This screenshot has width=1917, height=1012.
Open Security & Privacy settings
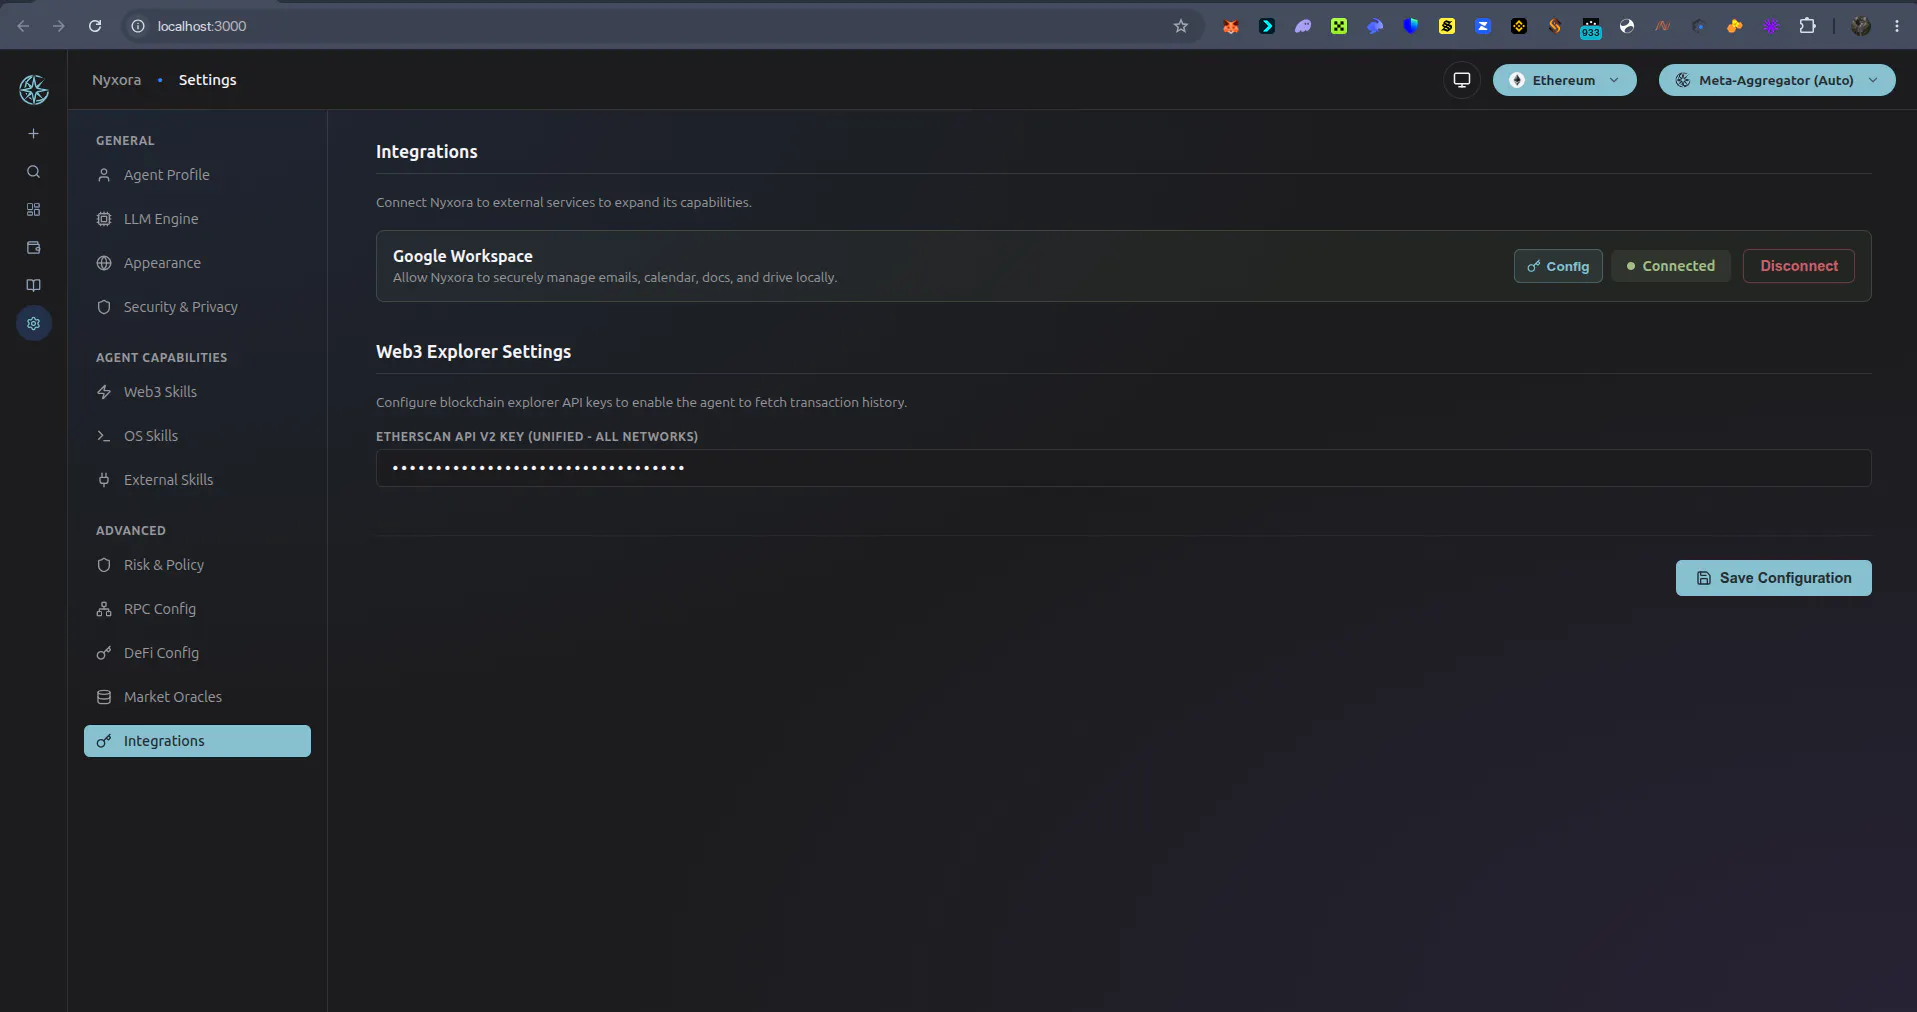coord(197,307)
